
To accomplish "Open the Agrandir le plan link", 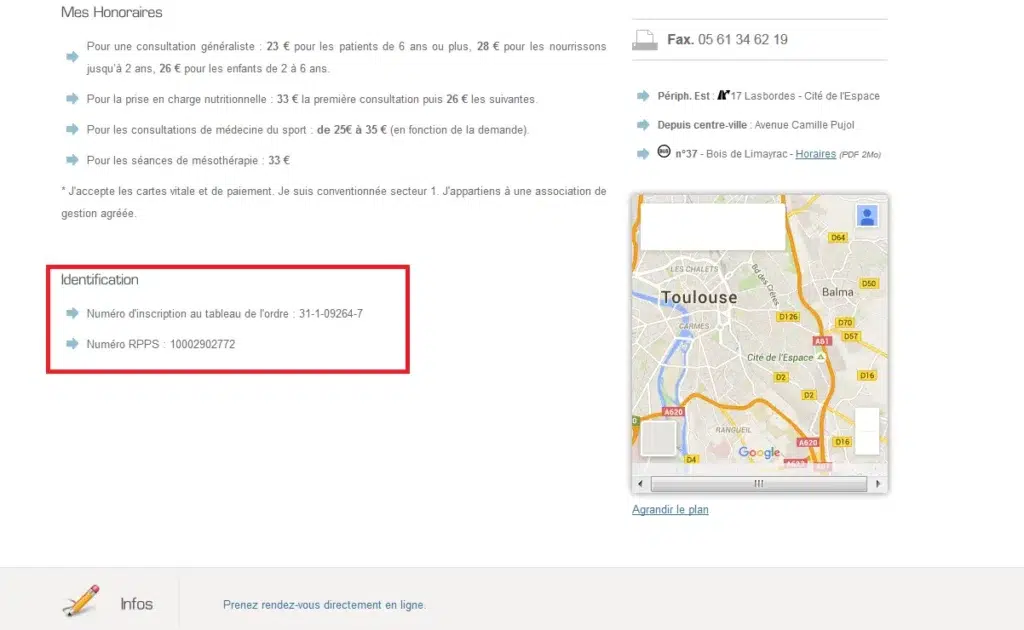I will click(670, 509).
